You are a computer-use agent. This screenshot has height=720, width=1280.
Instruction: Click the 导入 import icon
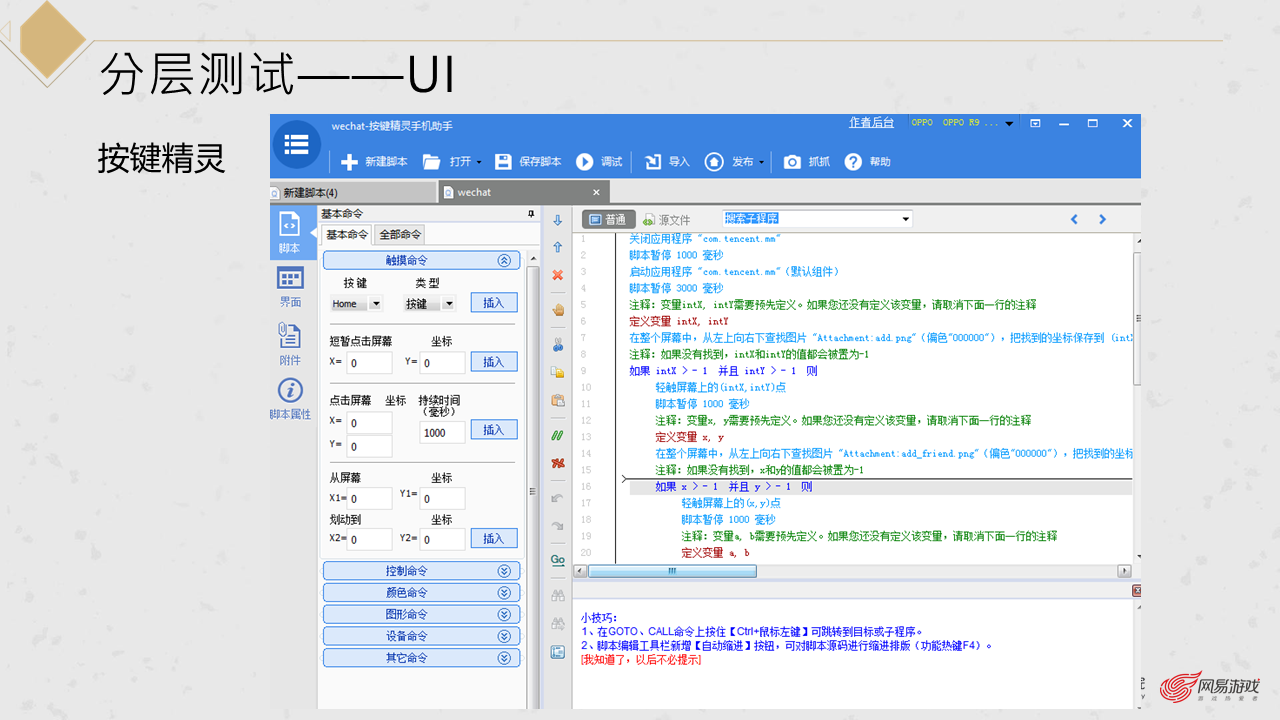pos(653,162)
